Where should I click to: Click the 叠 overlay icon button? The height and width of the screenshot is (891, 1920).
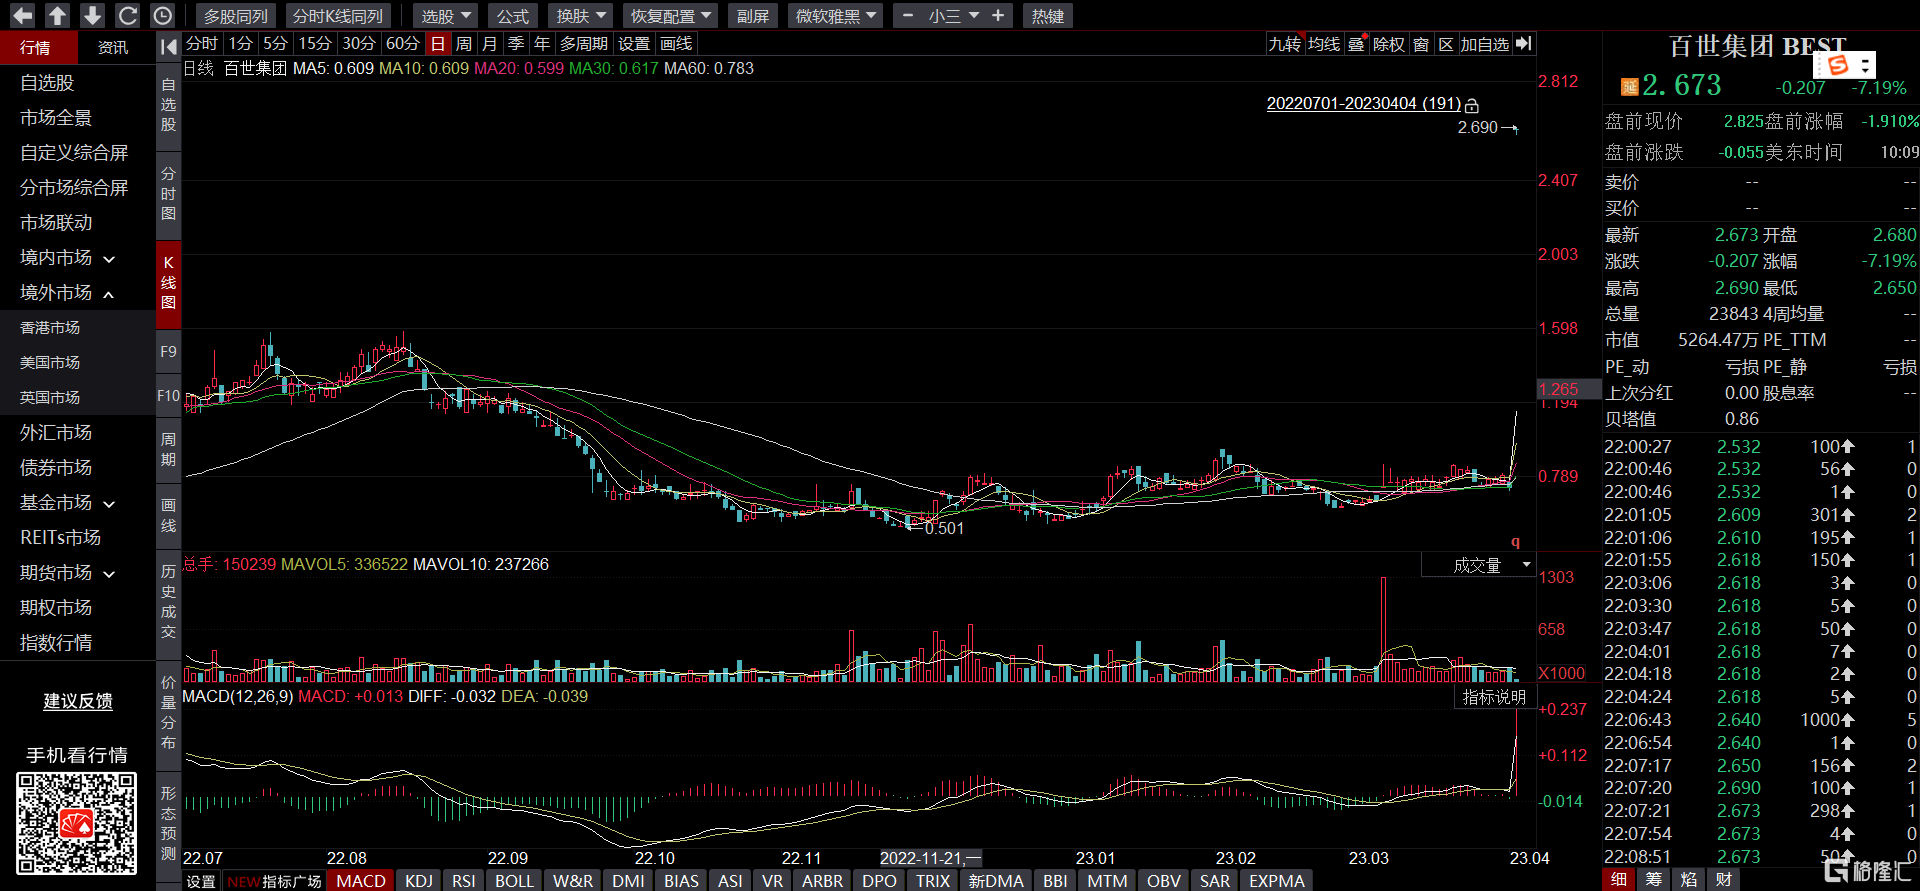1356,44
